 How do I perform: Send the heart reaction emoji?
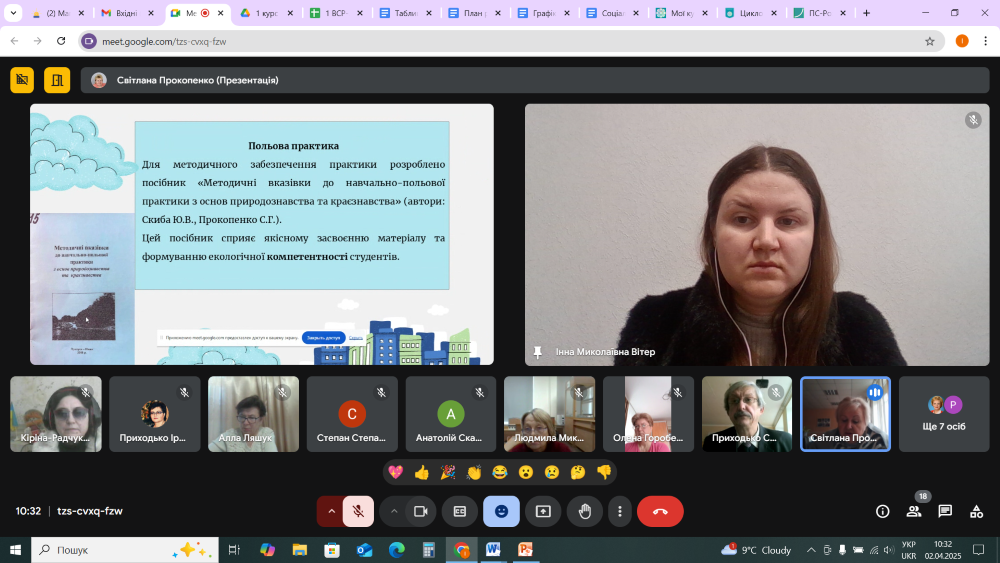(x=395, y=472)
